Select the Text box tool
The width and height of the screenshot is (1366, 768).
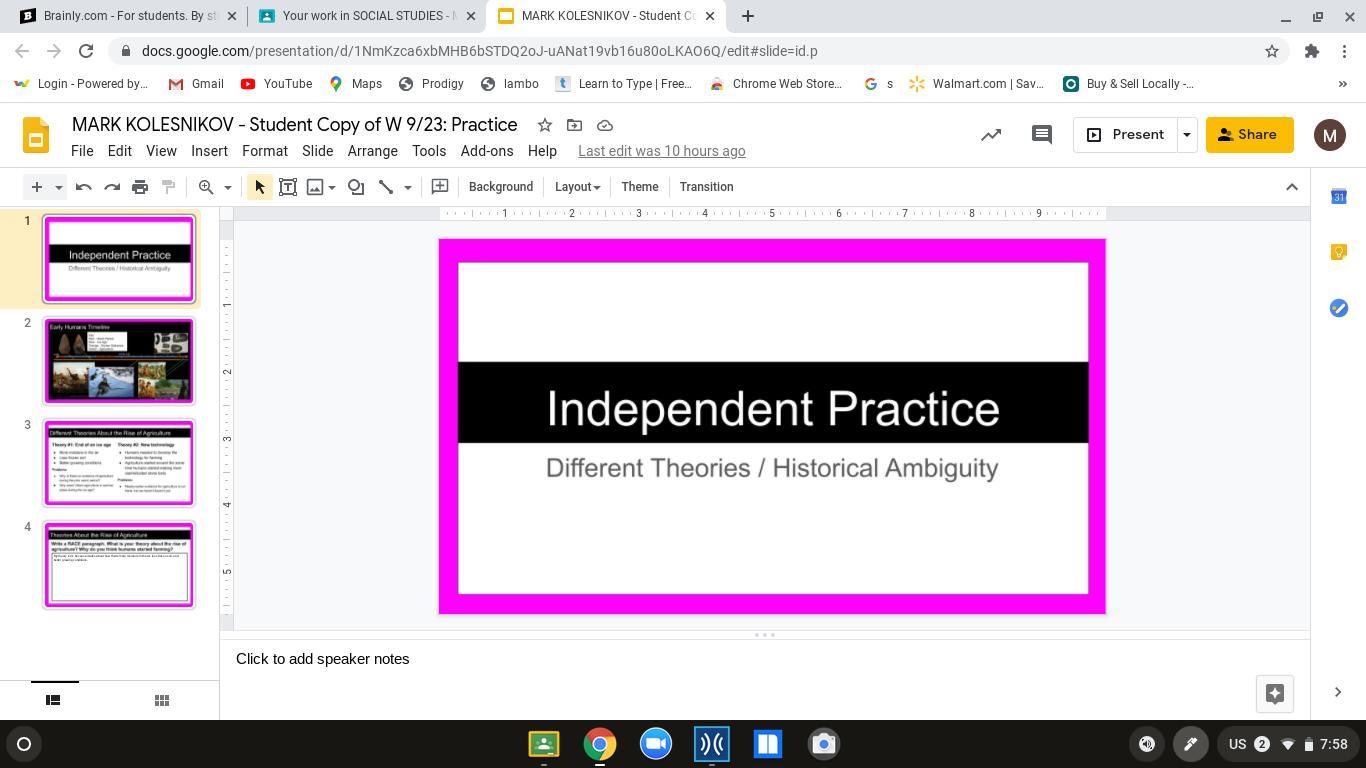[288, 187]
